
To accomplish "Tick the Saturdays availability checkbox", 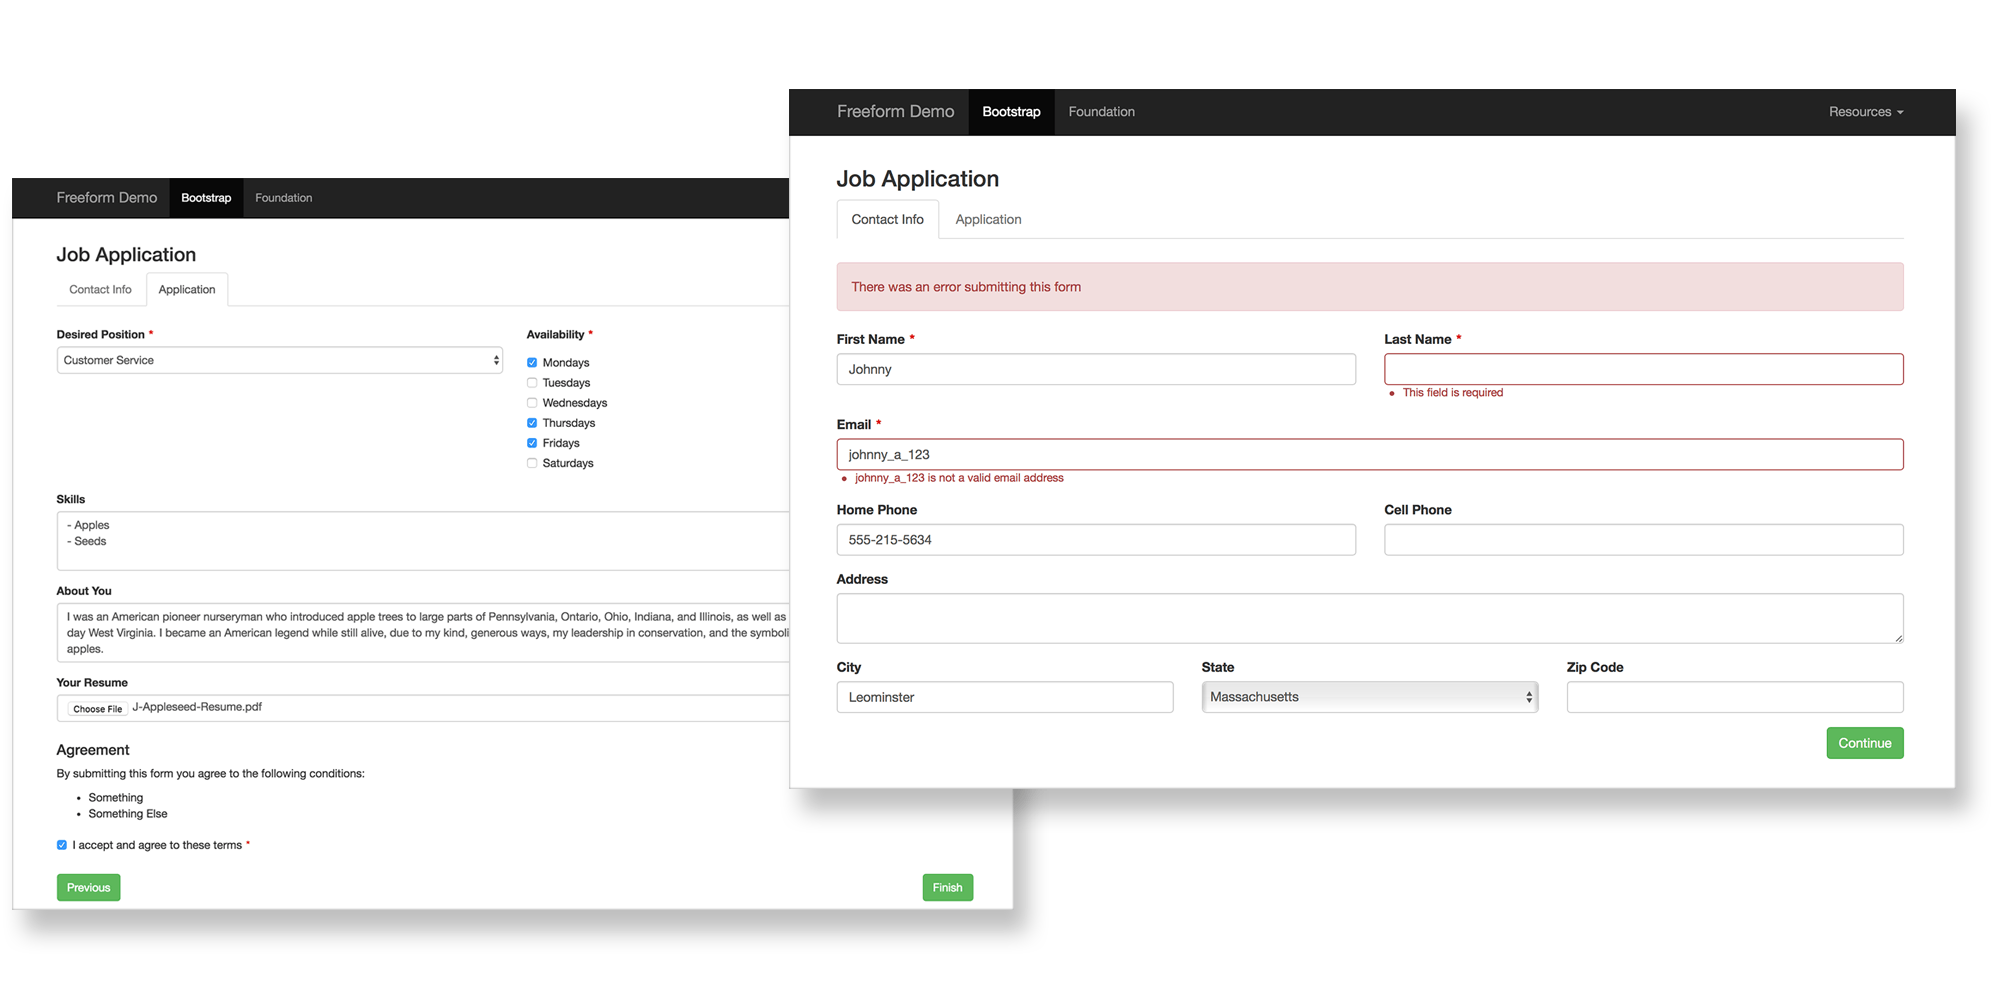I will coord(532,463).
